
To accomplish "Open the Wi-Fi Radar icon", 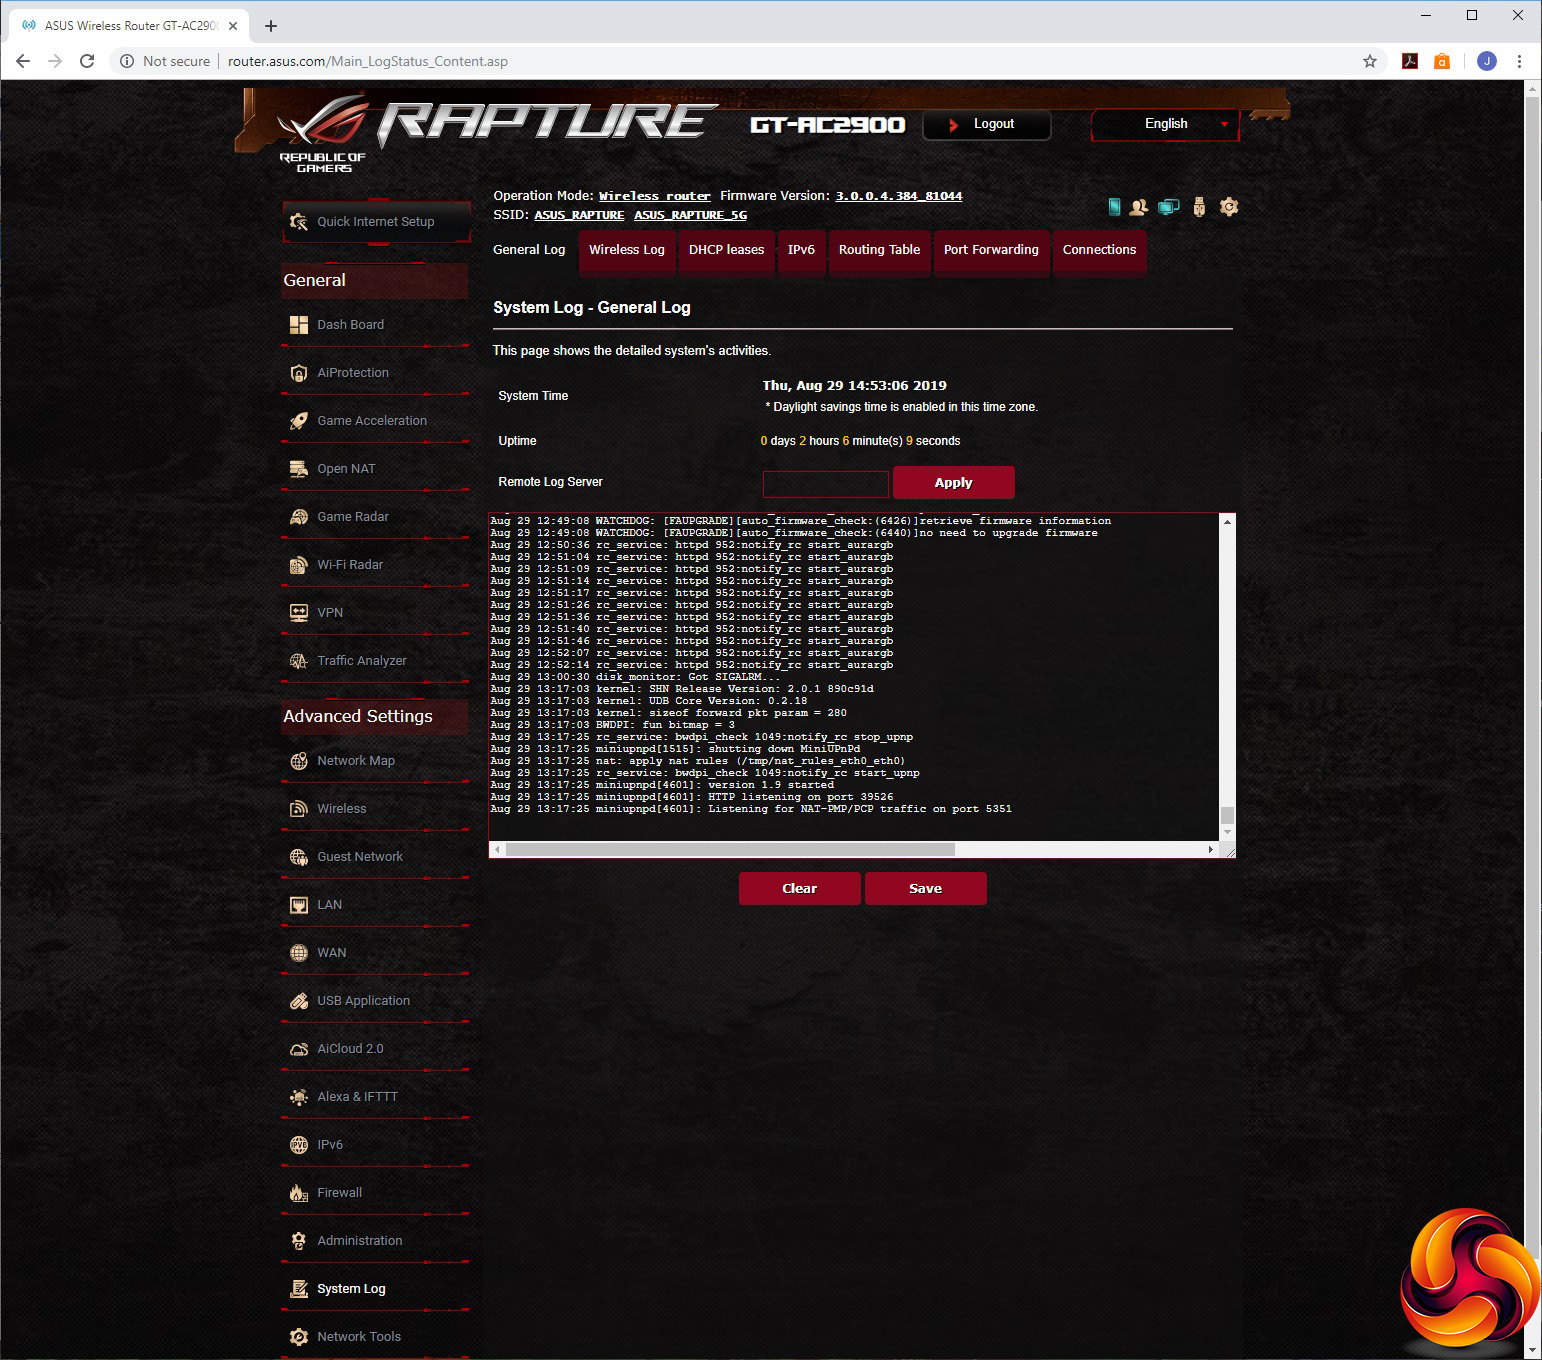I will [x=298, y=565].
